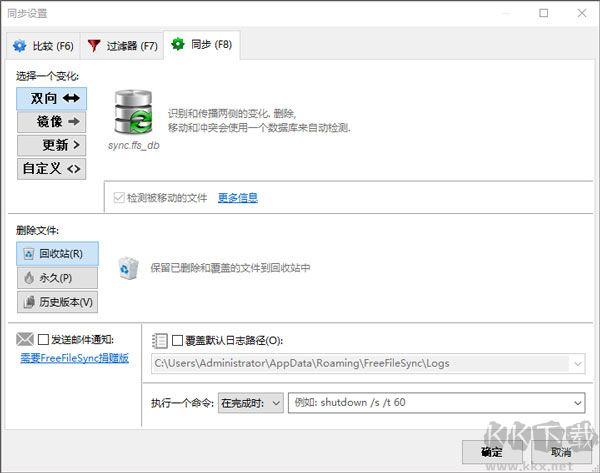
Task: Click the recycle bin icon beside description
Action: [x=128, y=268]
